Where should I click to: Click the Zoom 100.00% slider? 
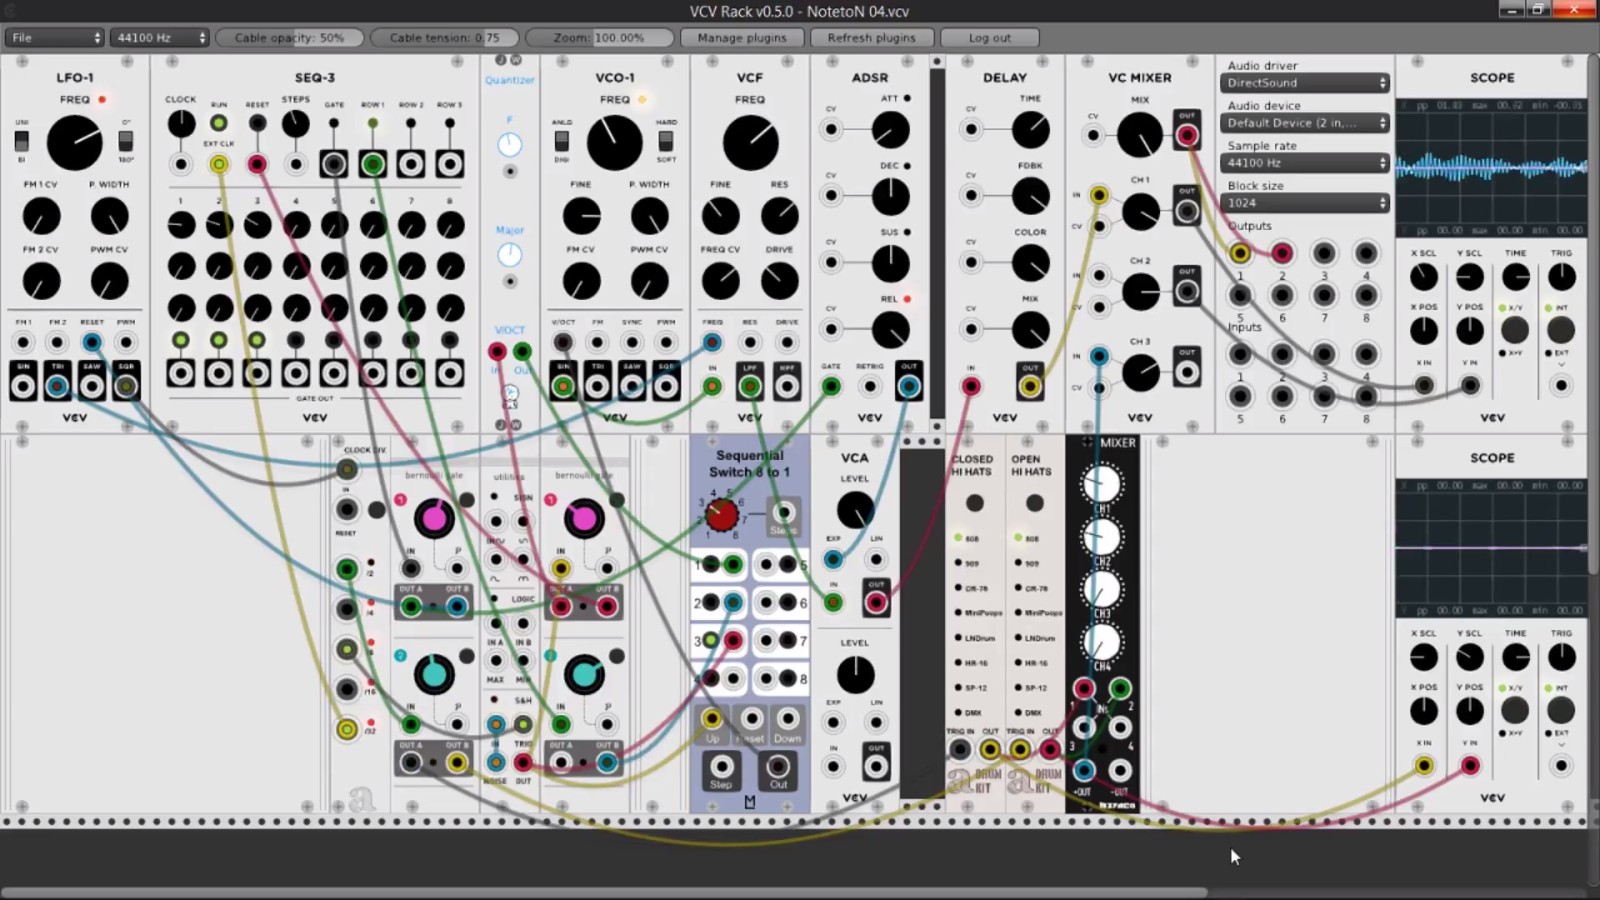click(599, 37)
